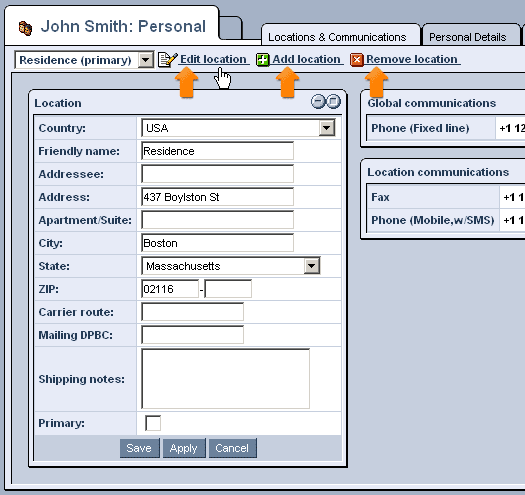
Task: Click the Friendly name field containing Residence
Action: coord(217,151)
